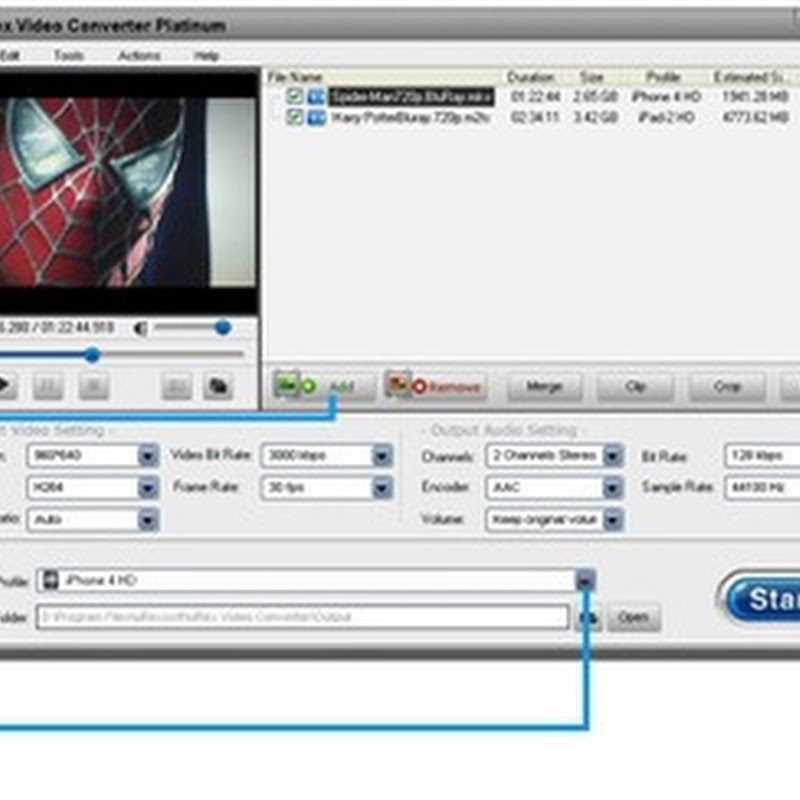The width and height of the screenshot is (800, 800).
Task: Click the playback seek slider handle
Action: pyautogui.click(x=92, y=355)
